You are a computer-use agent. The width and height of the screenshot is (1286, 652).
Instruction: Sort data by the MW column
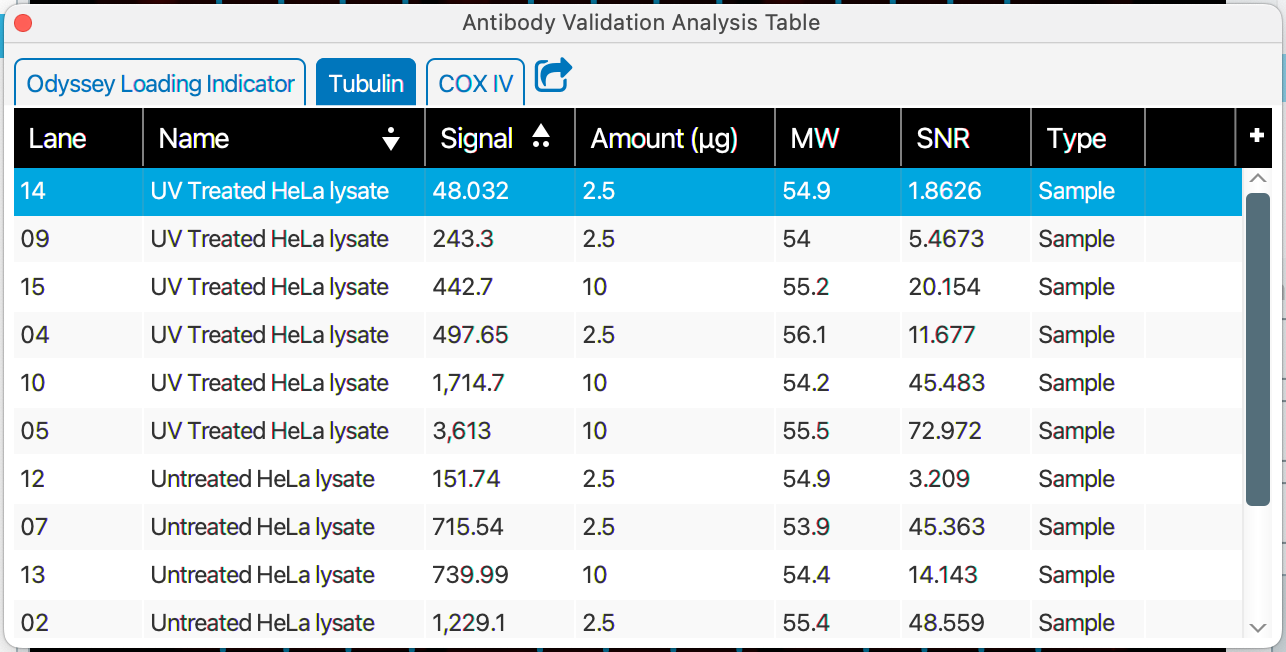[815, 137]
